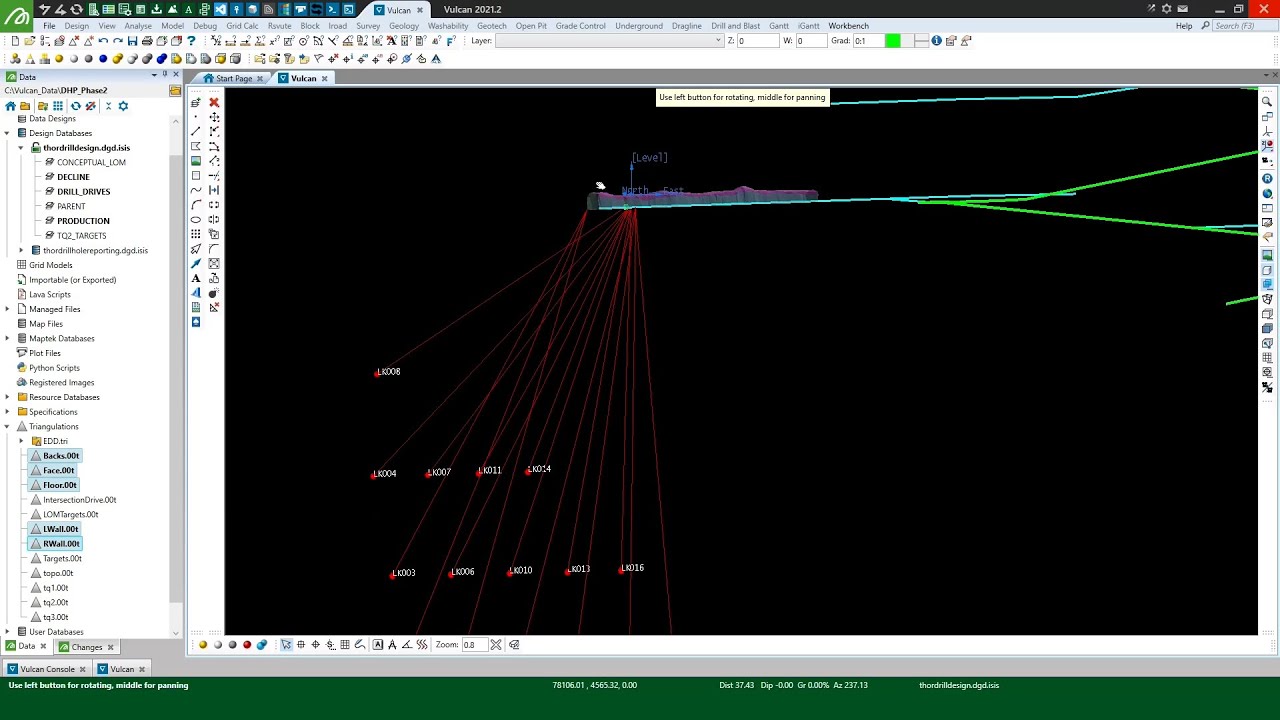The height and width of the screenshot is (720, 1280).
Task: Expand the Resource Databases node
Action: coord(7,397)
